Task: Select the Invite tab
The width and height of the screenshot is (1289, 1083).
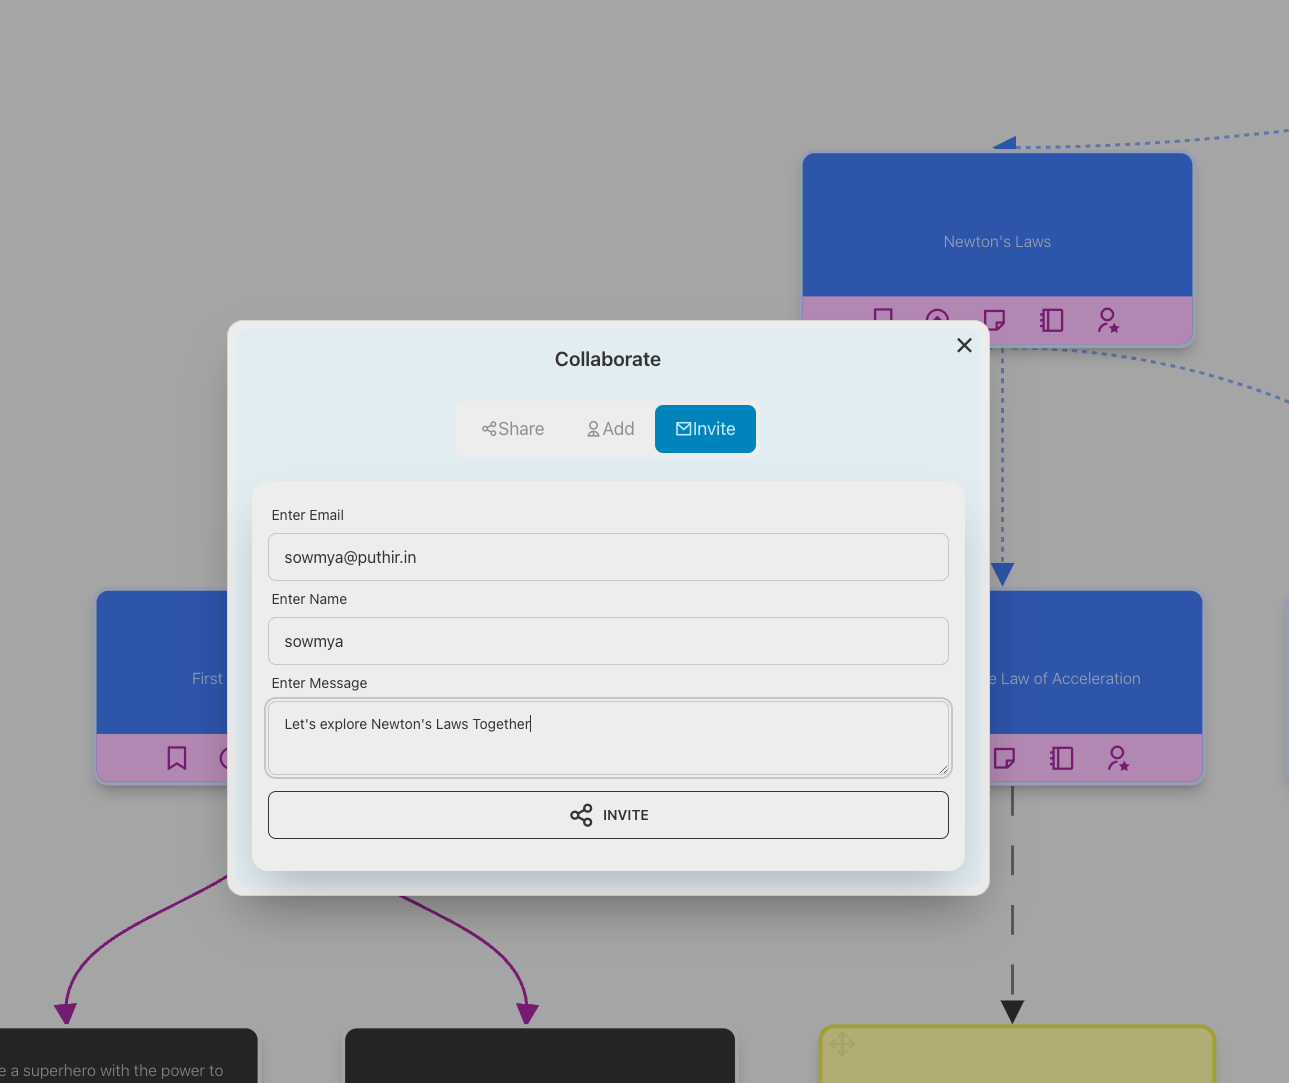Action: click(x=705, y=429)
